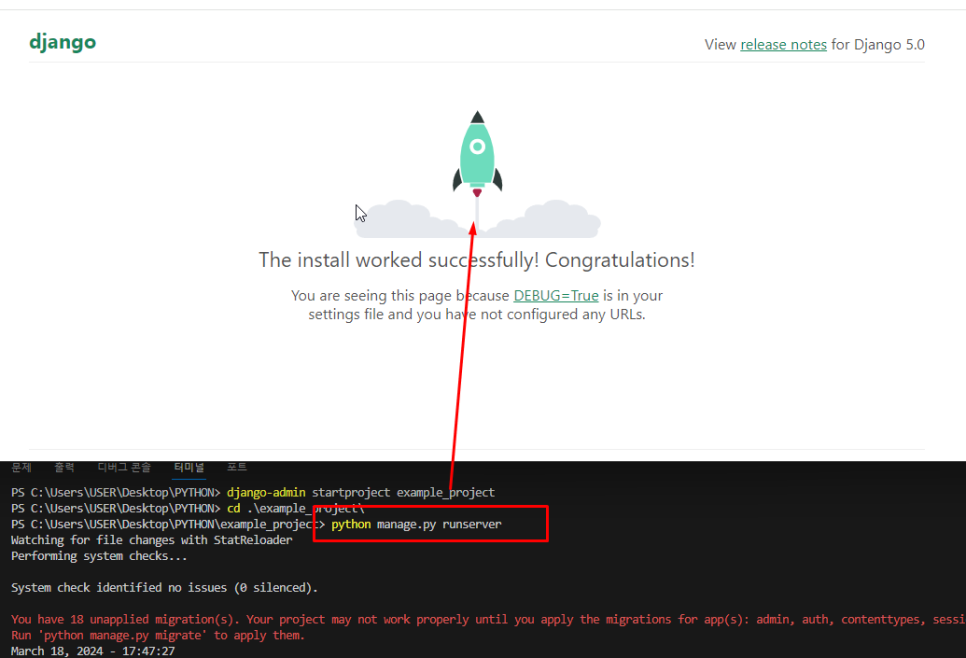966x658 pixels.
Task: Click the "Run 'python manage.py migrate'" line
Action: click(158, 635)
